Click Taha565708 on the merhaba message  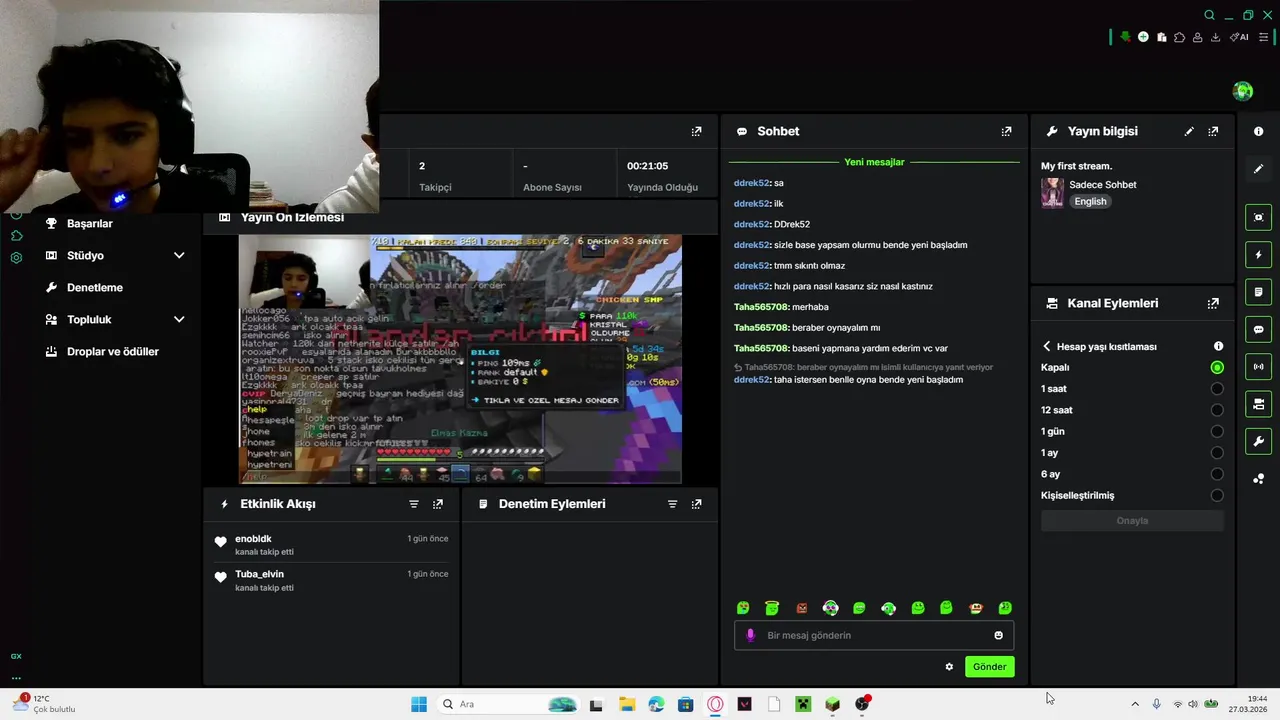click(761, 307)
